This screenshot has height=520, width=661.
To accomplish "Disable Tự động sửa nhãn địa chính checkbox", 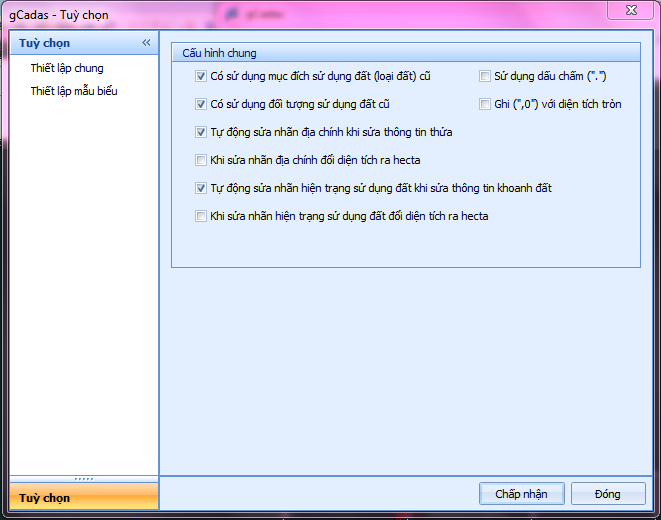I will point(201,132).
